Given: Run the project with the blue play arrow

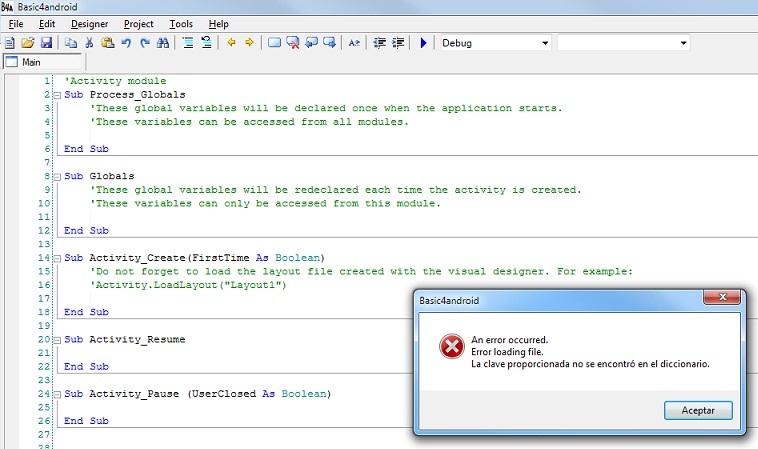Looking at the screenshot, I should 423,43.
